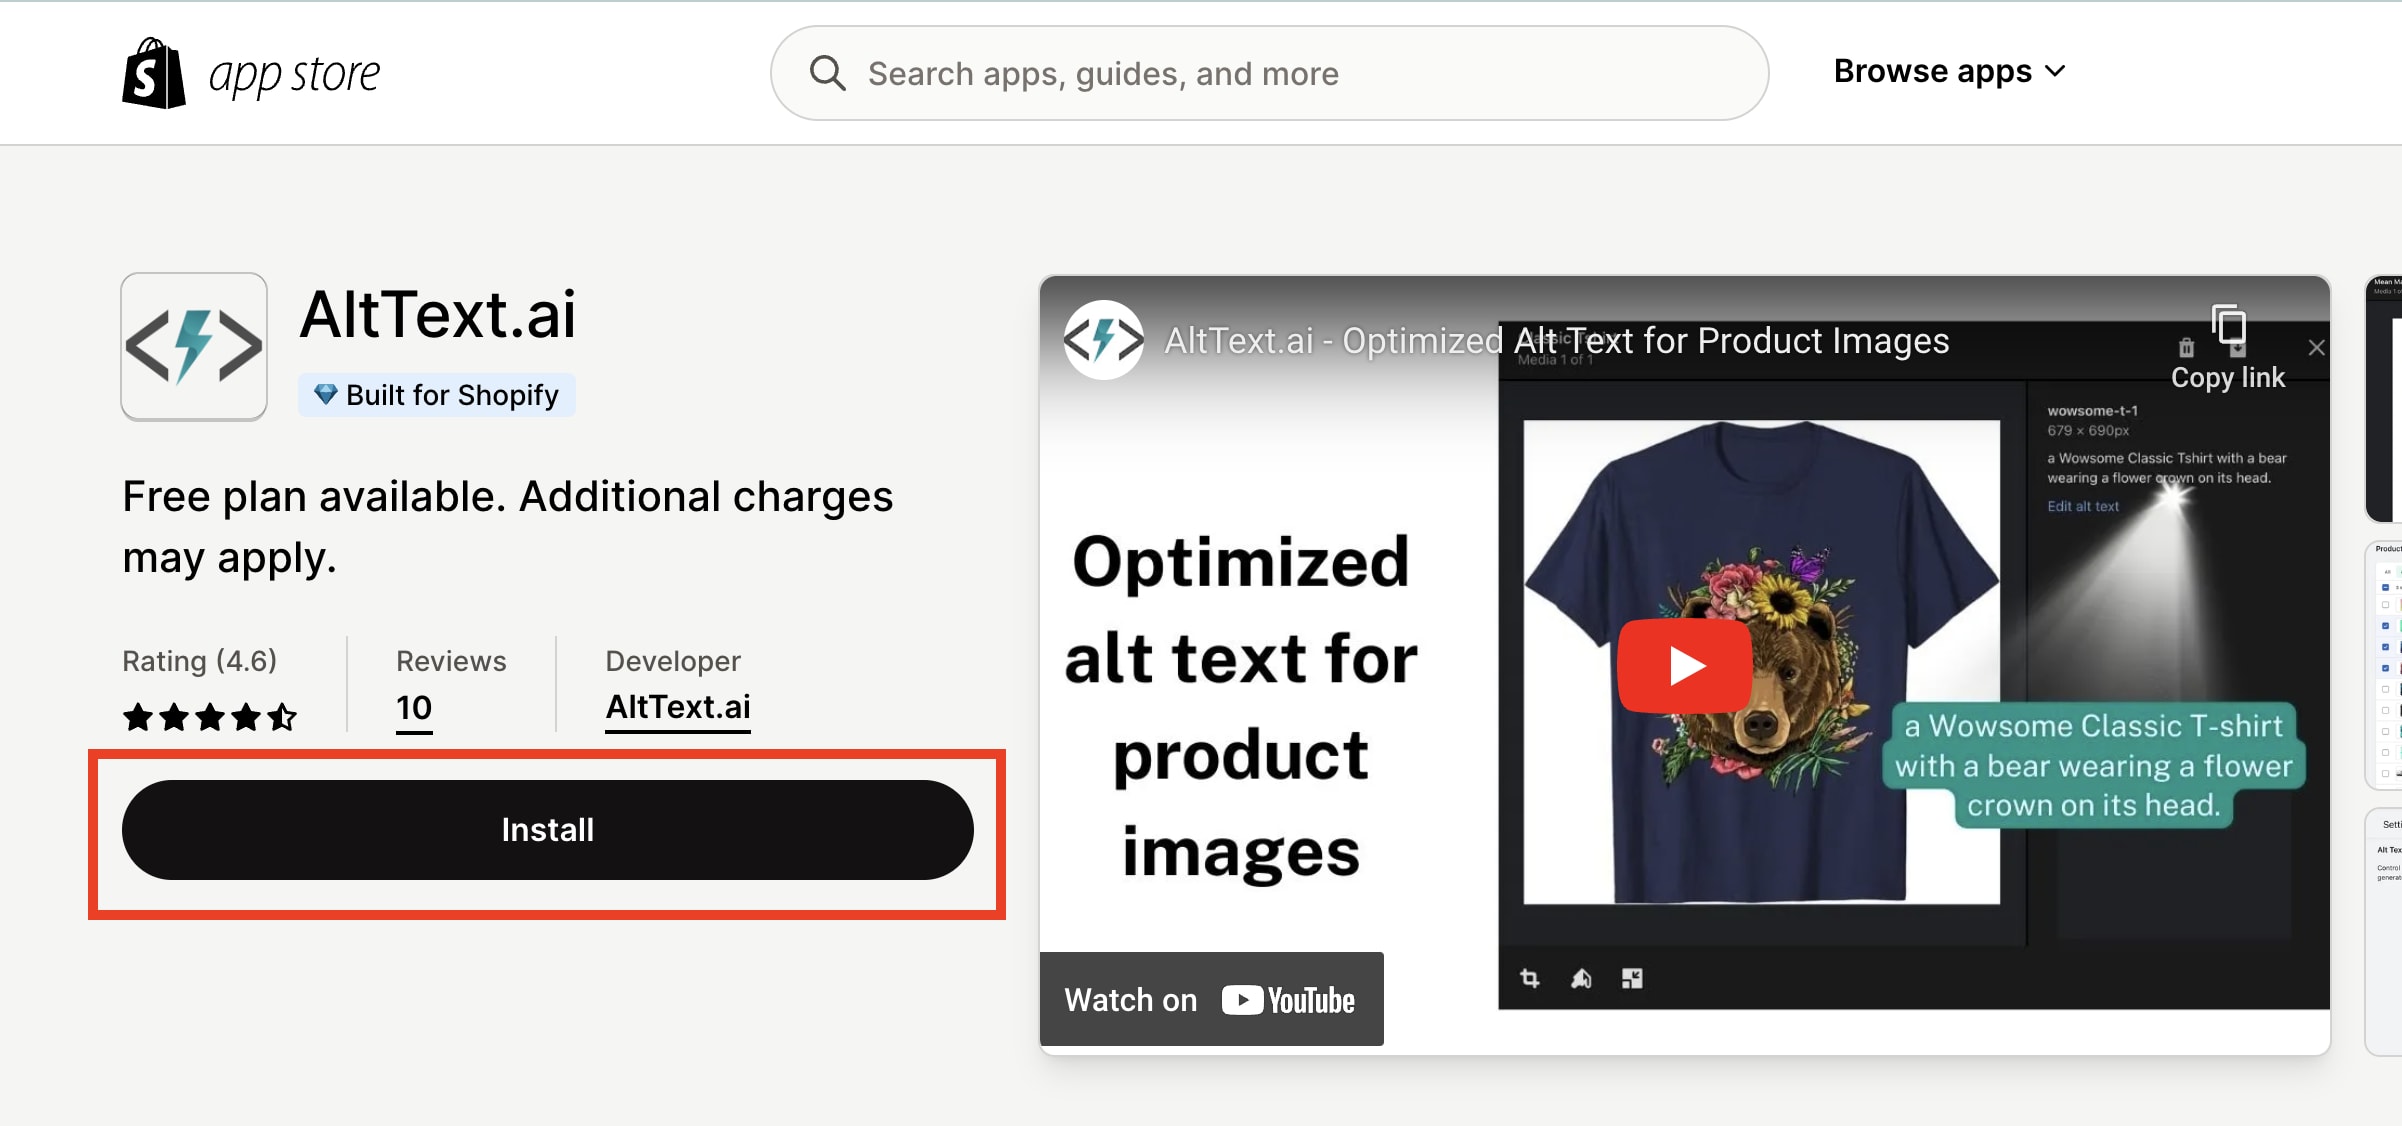Click the close X icon in video frame

pyautogui.click(x=2316, y=348)
